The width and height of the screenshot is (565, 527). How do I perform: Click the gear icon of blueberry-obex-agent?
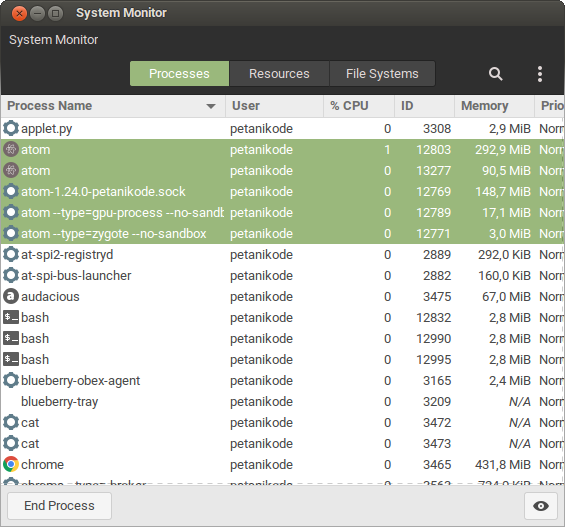pyautogui.click(x=11, y=380)
